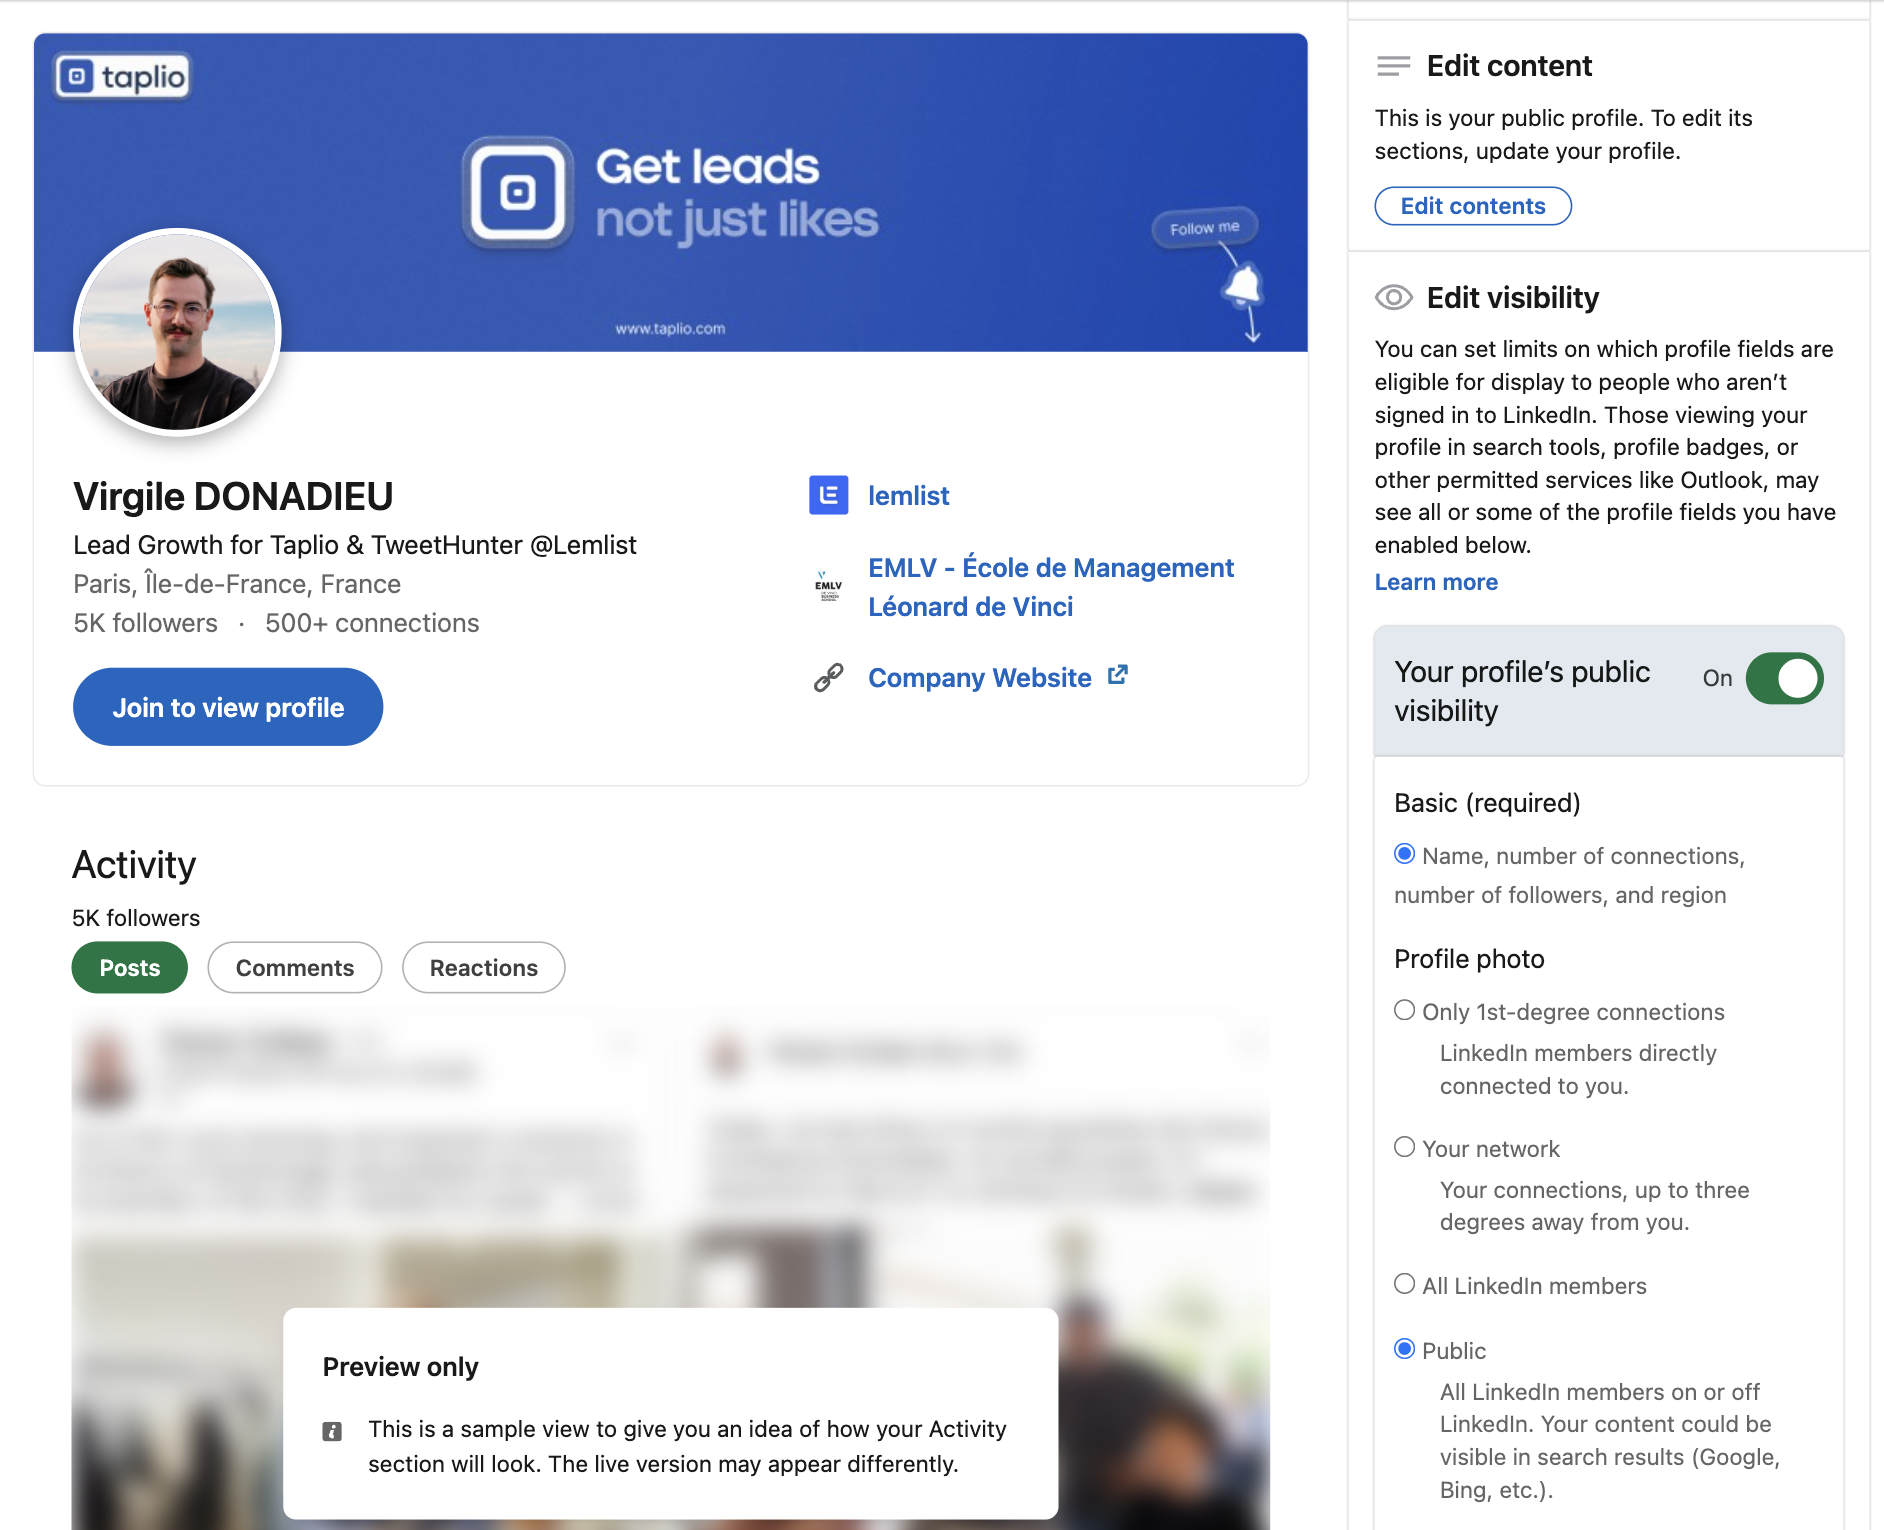
Task: Click the lines icon next to Edit content
Action: click(1393, 66)
